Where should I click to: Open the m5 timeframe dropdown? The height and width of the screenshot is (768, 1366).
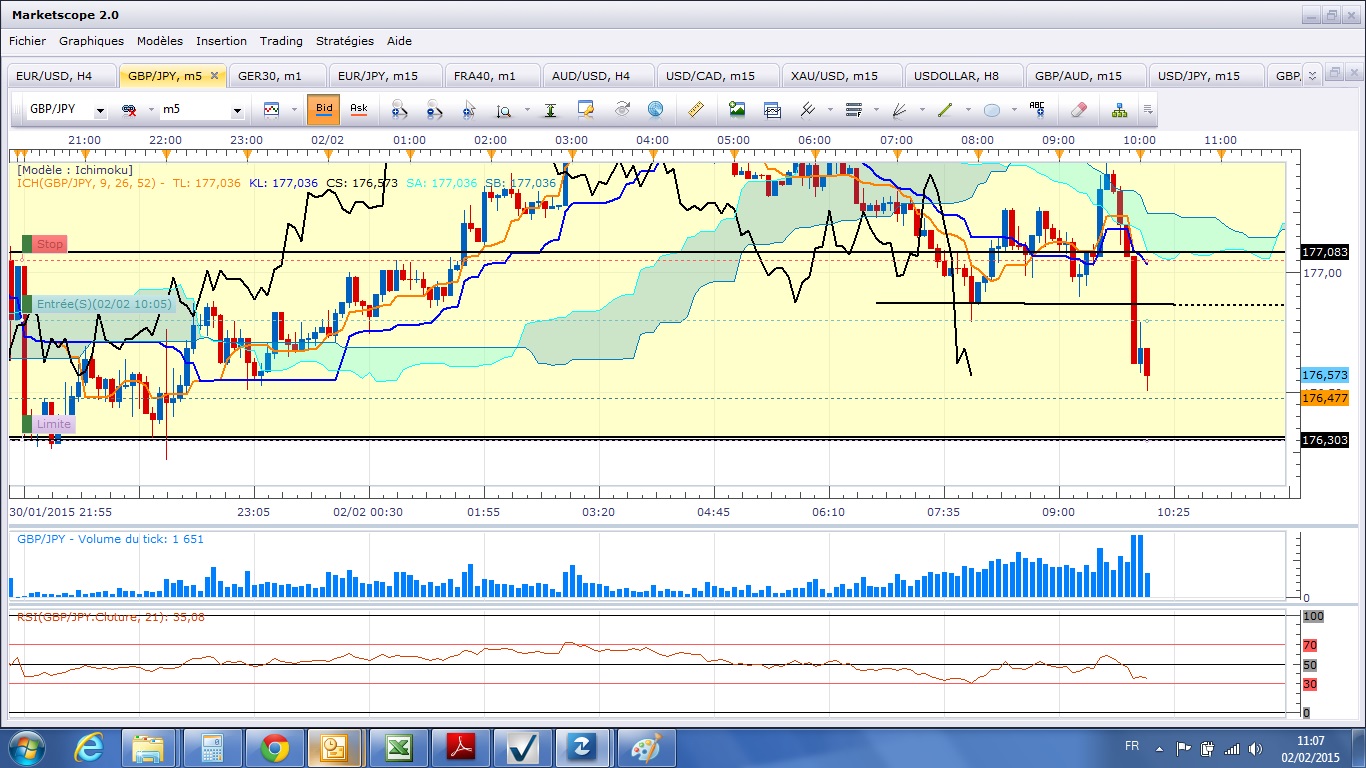(x=237, y=111)
